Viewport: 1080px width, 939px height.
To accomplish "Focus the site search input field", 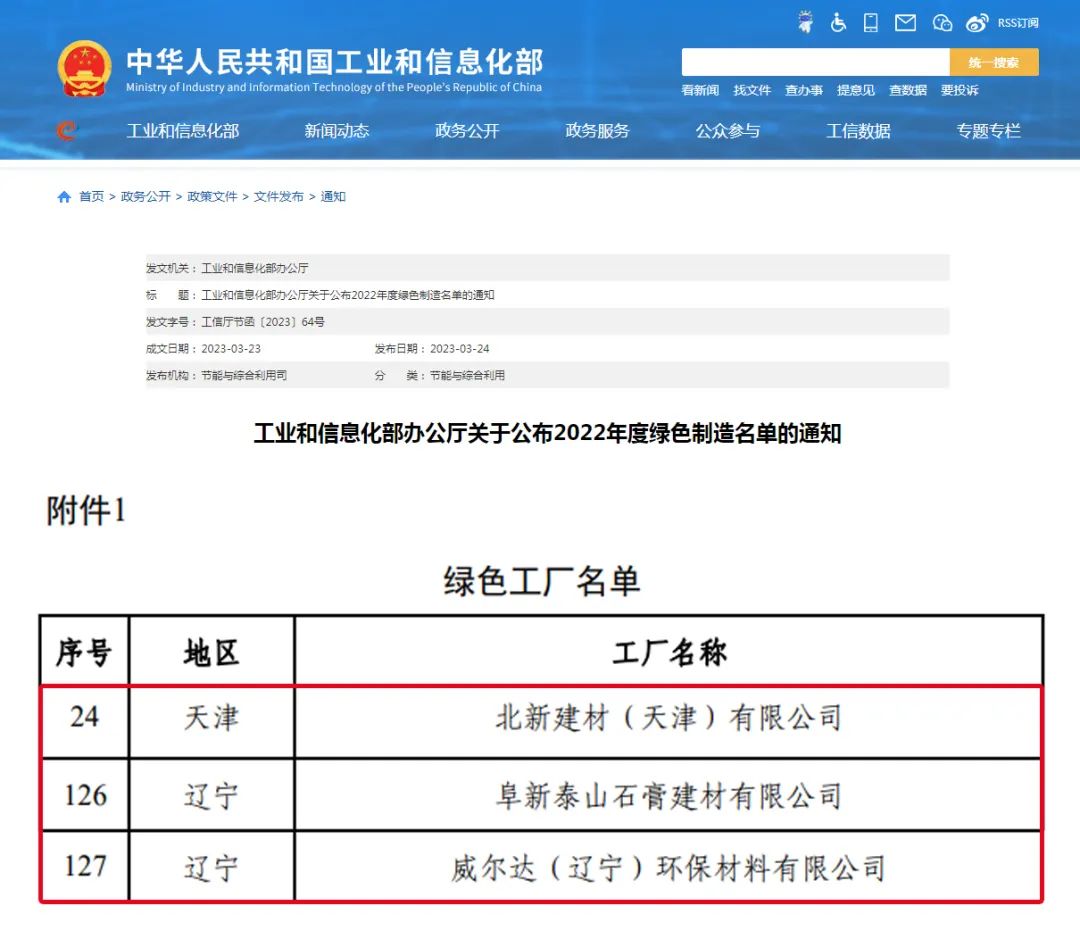I will pos(816,62).
